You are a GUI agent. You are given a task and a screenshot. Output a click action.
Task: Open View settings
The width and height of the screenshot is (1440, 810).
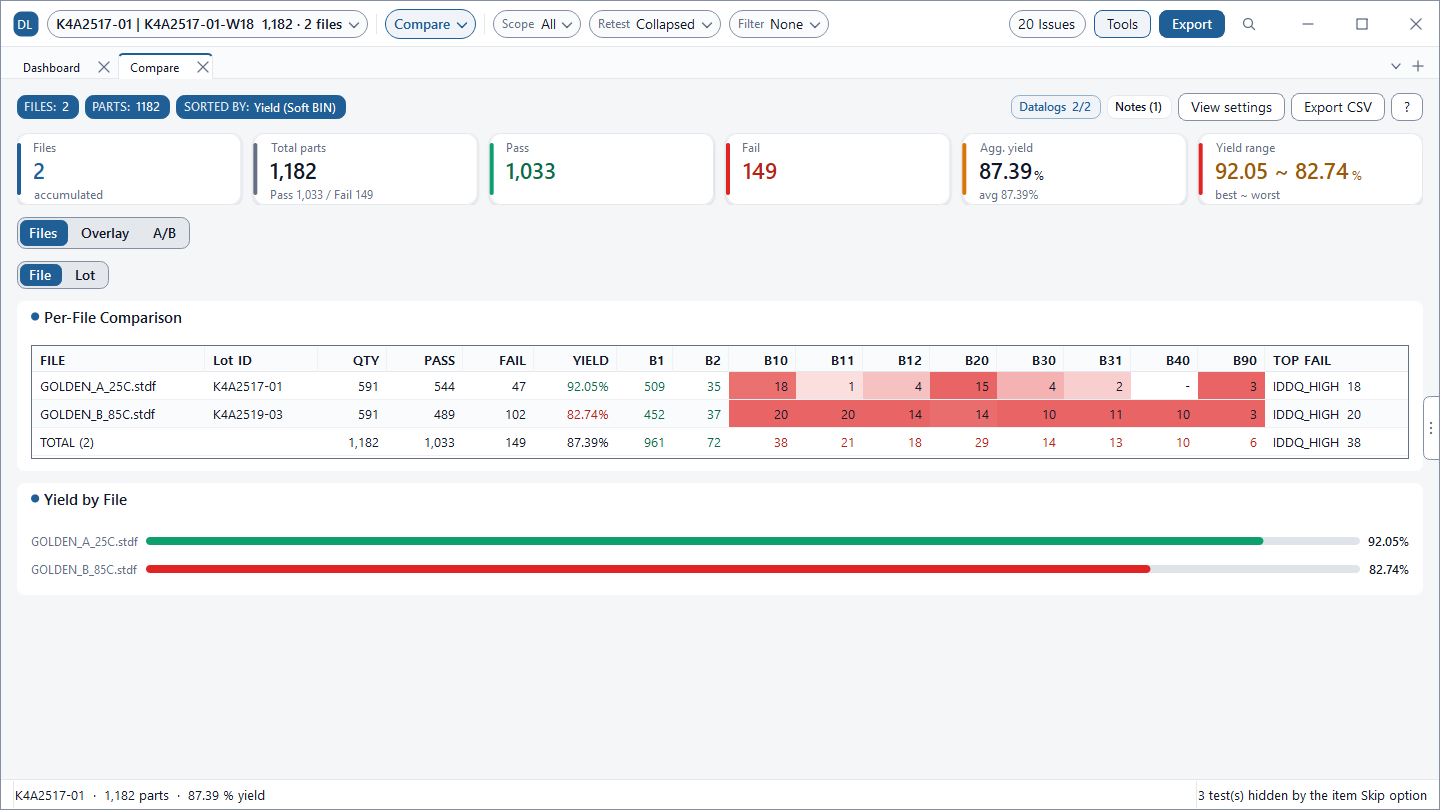tap(1231, 107)
